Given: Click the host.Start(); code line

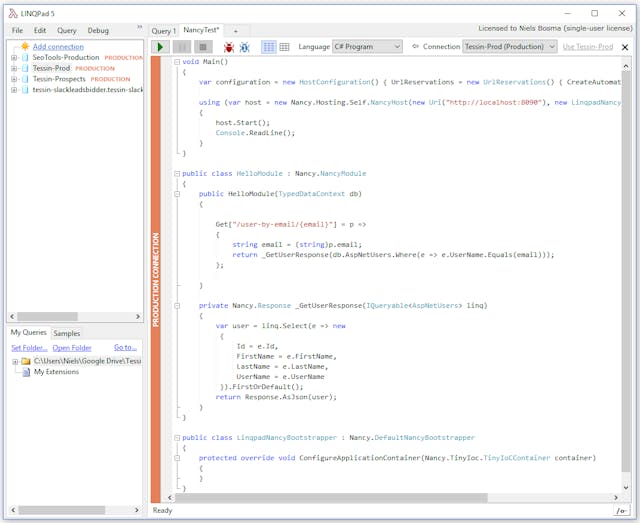Looking at the screenshot, I should (x=242, y=123).
